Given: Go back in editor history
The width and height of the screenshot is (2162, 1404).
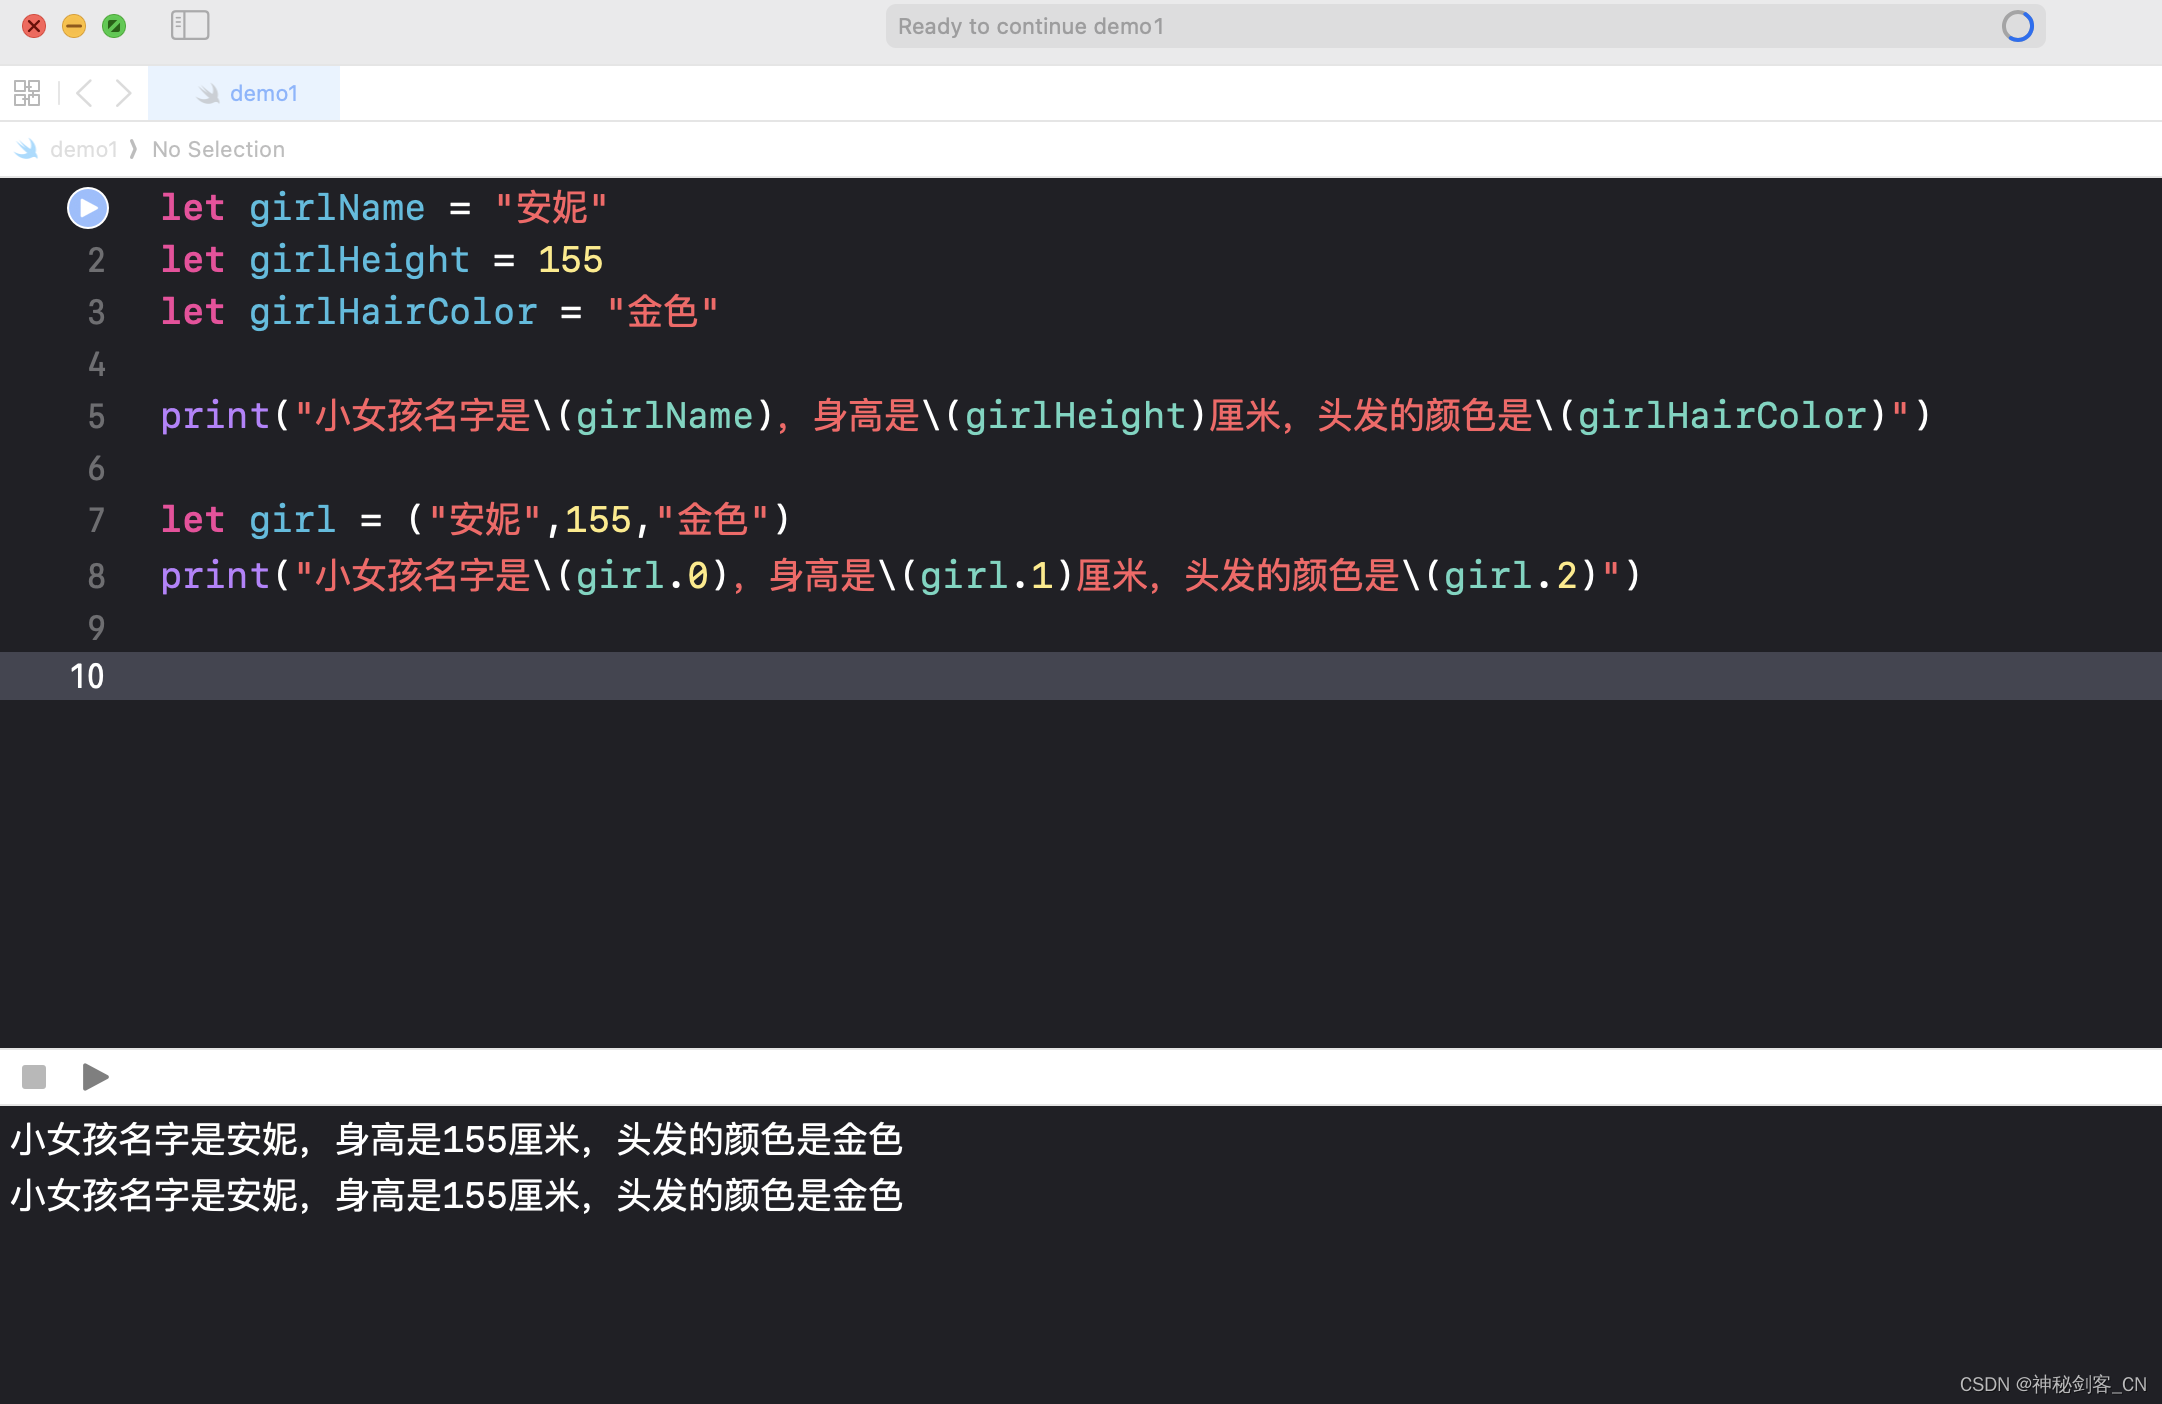Looking at the screenshot, I should (85, 93).
